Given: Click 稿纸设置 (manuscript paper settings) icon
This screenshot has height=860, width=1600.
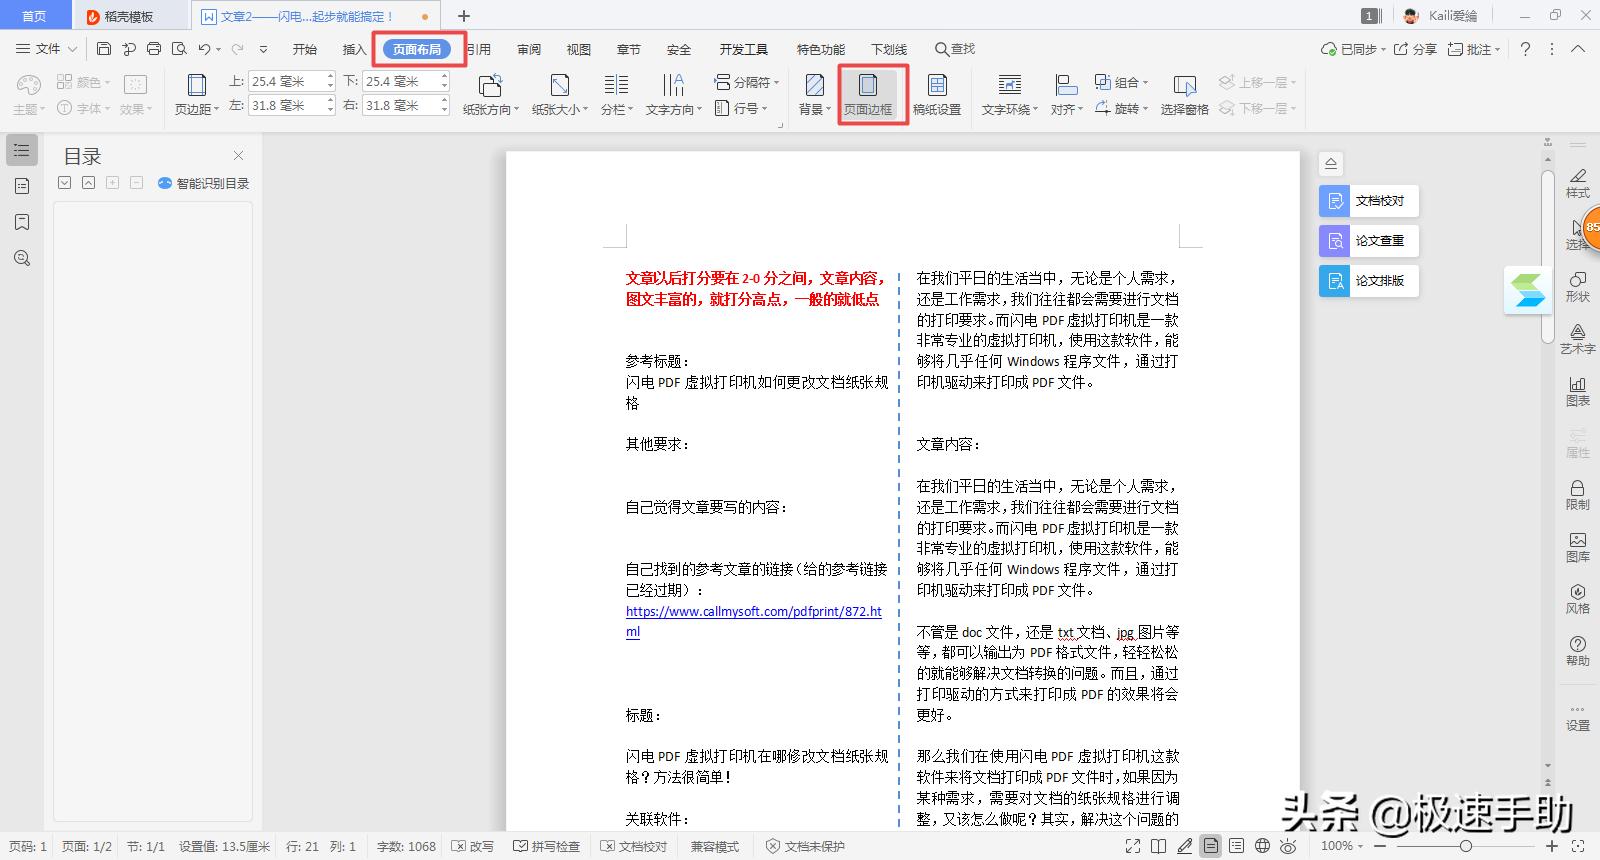Looking at the screenshot, I should (937, 95).
